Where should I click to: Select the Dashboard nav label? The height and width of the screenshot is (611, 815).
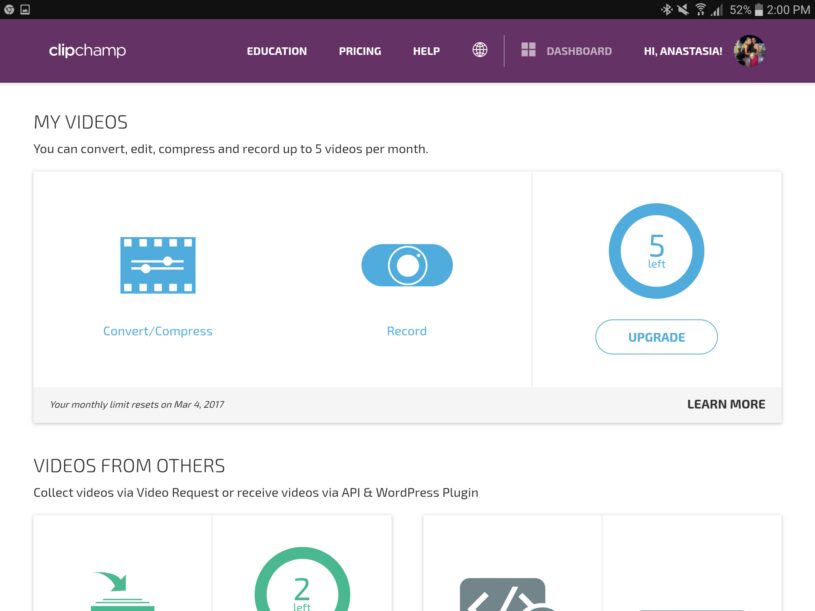pos(579,51)
